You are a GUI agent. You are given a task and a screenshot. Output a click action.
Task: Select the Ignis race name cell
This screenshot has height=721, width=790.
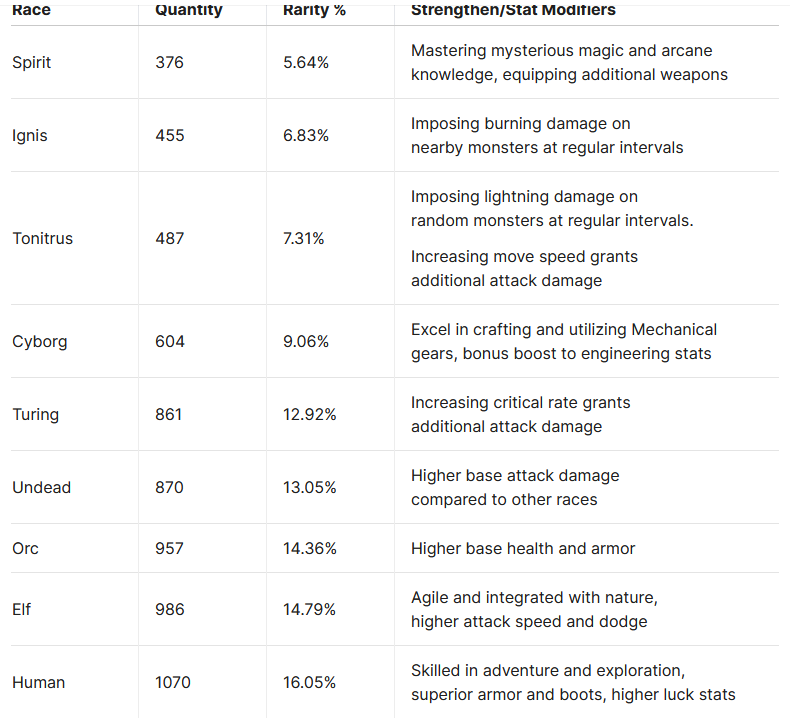[x=30, y=135]
